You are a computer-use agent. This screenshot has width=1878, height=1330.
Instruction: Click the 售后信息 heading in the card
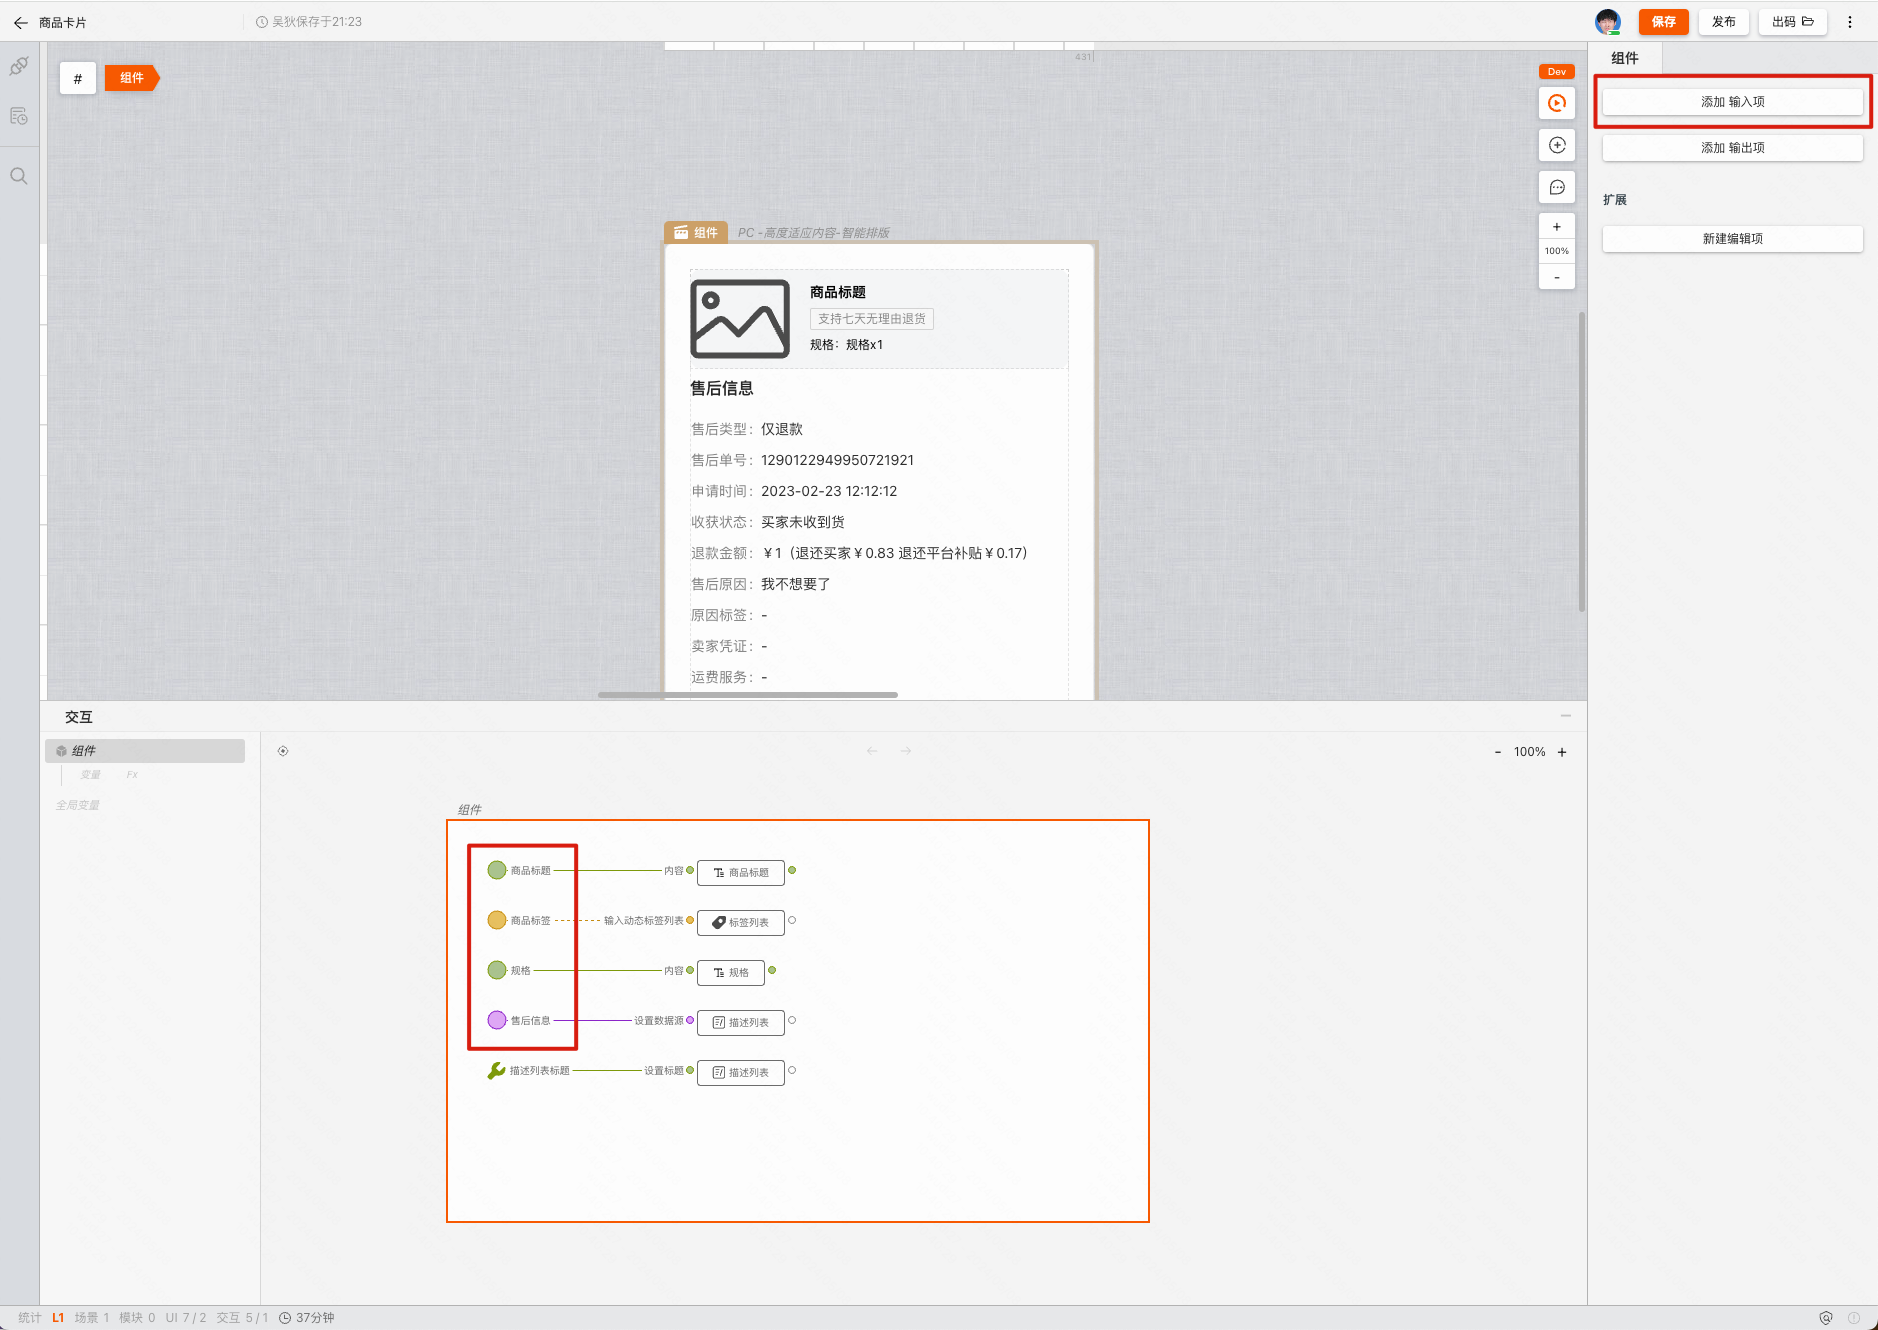coord(722,388)
